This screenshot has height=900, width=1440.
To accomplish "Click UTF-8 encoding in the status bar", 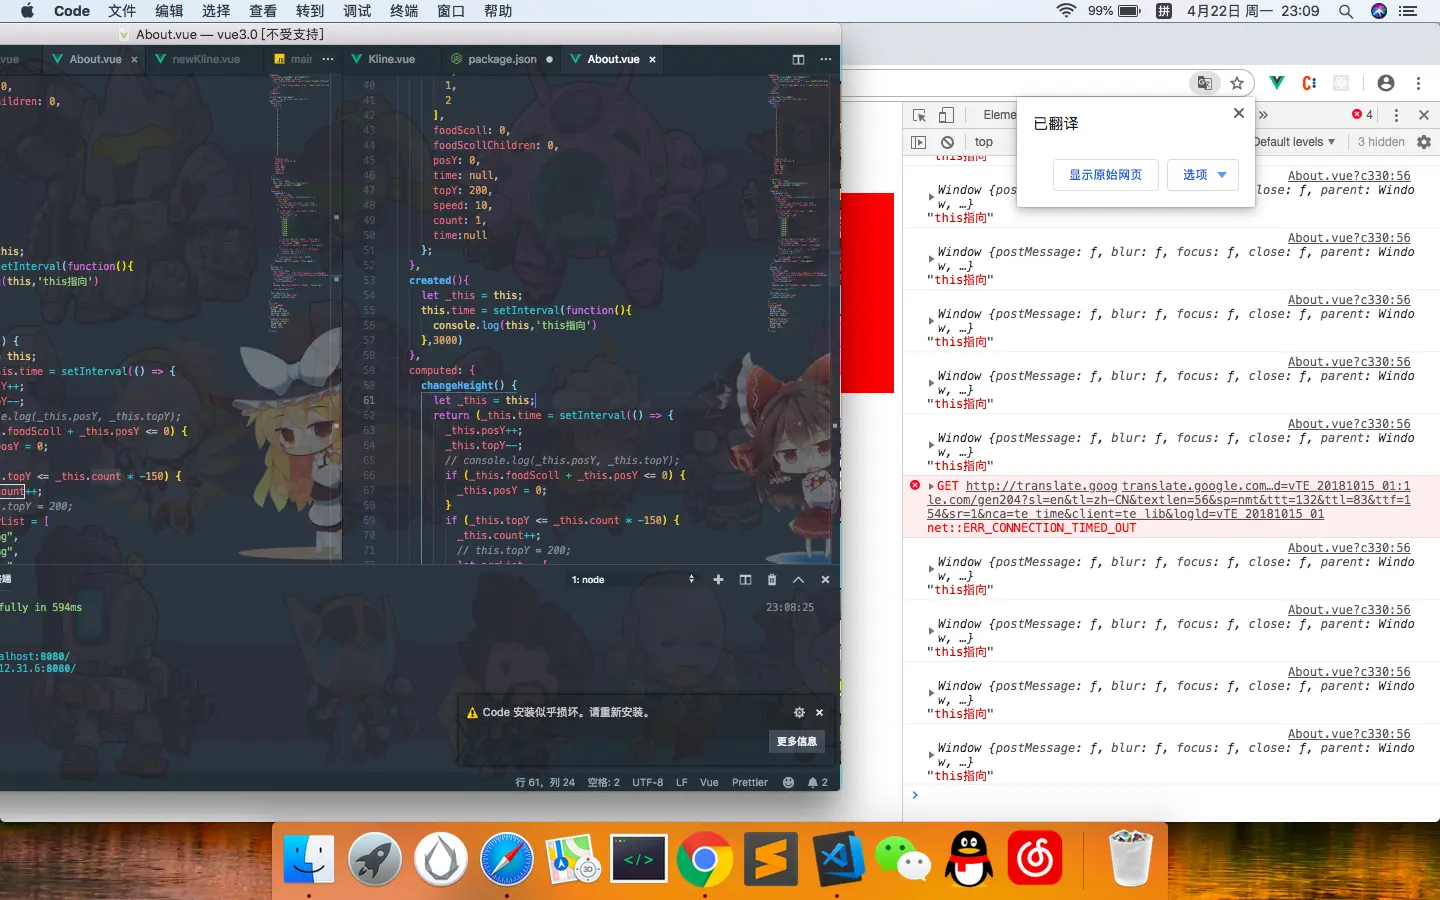I will pos(648,783).
